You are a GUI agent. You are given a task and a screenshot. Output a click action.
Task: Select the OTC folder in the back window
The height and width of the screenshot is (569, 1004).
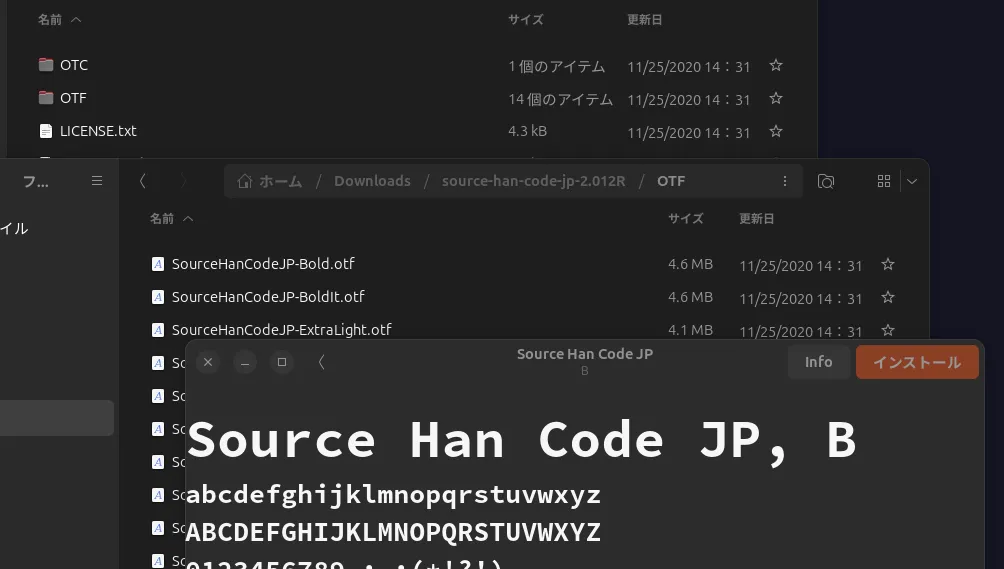(74, 65)
